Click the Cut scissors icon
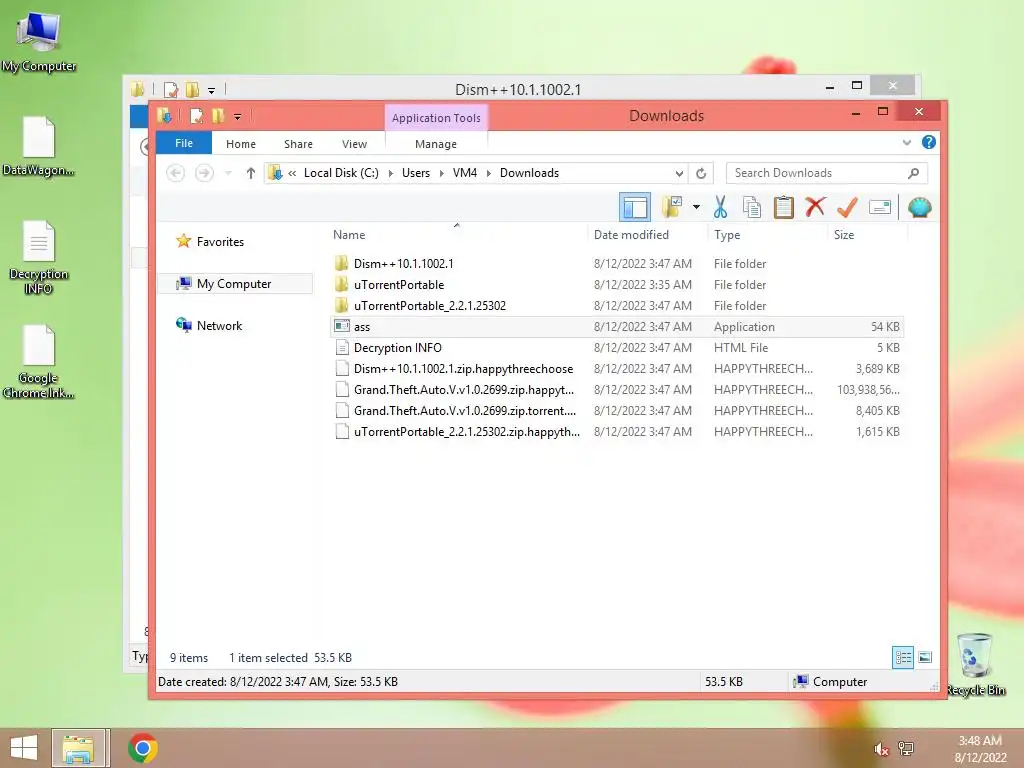 pos(720,207)
